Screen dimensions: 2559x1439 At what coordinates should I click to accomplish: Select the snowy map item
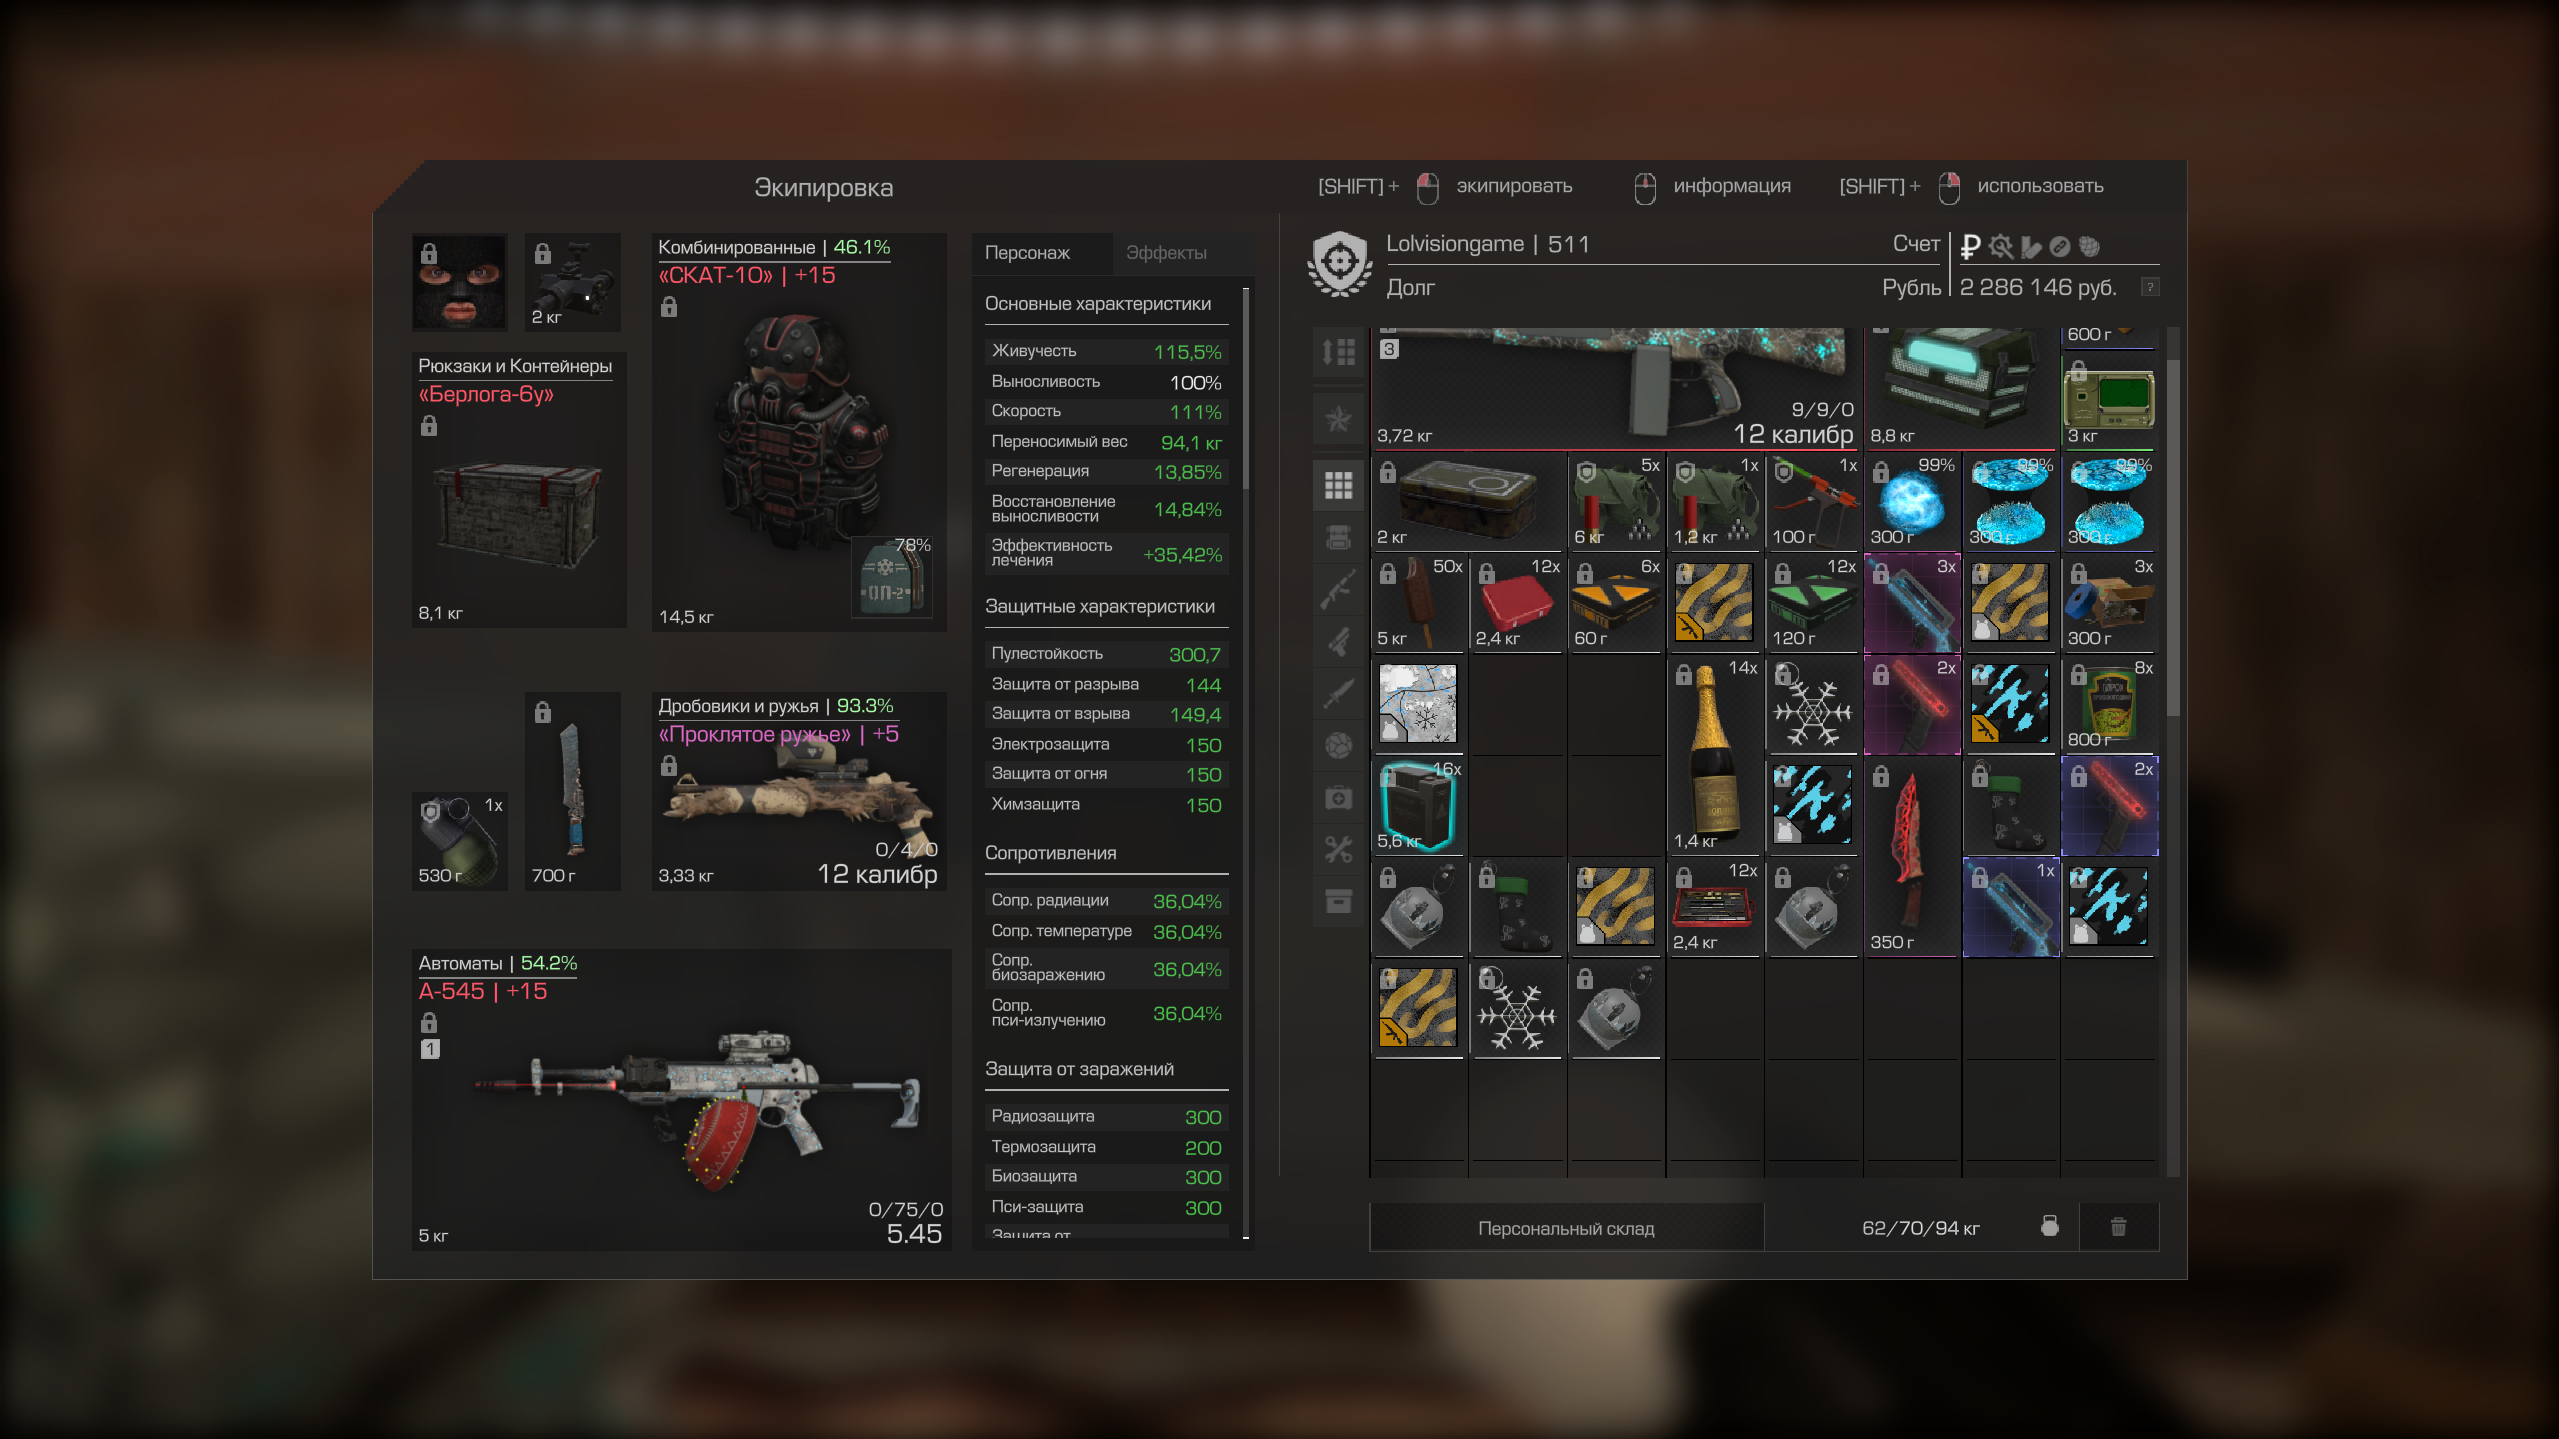click(1419, 705)
